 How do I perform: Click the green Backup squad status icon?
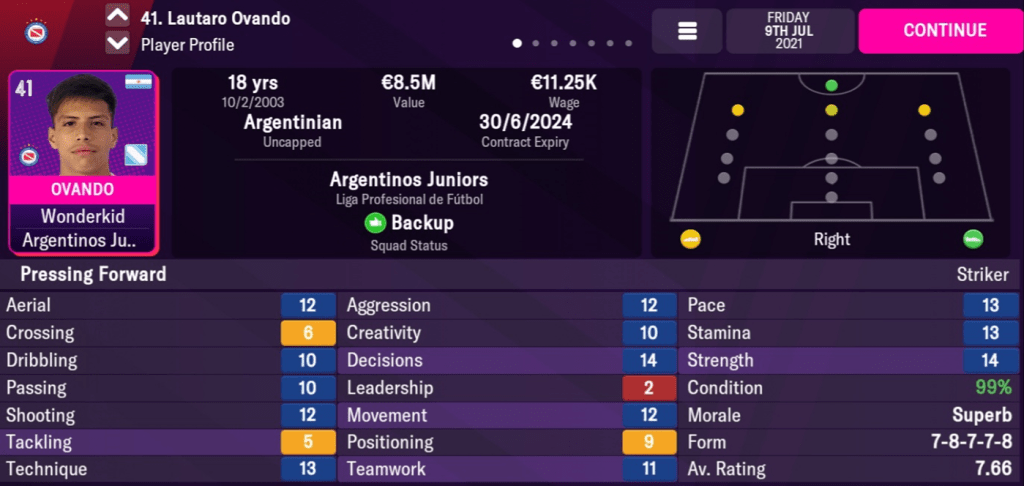(375, 223)
